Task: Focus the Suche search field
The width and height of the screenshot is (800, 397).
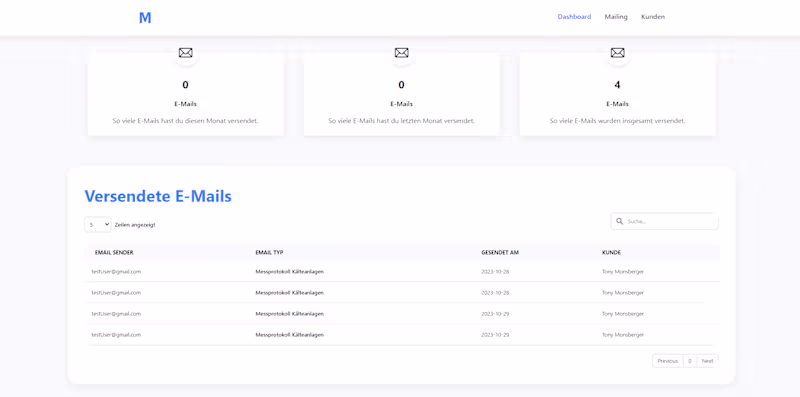Action: click(664, 221)
